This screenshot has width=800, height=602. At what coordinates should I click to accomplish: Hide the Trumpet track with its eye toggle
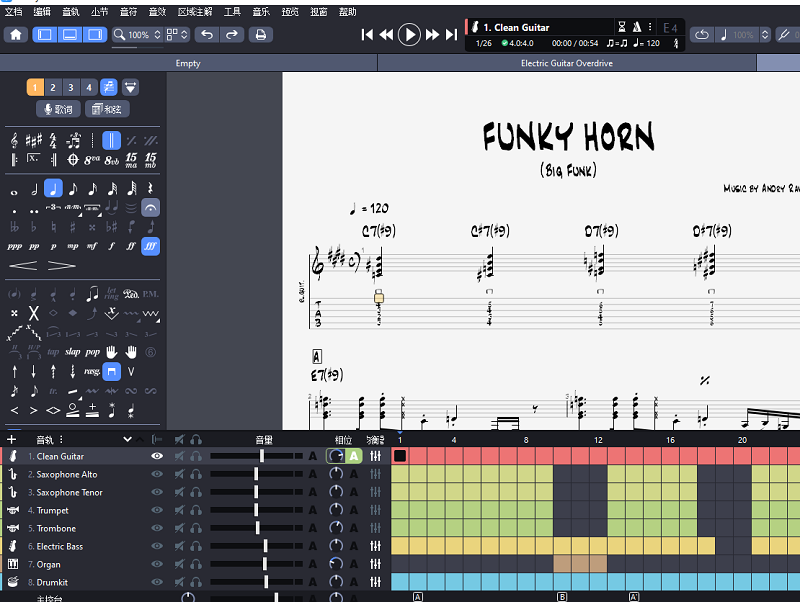pyautogui.click(x=158, y=510)
